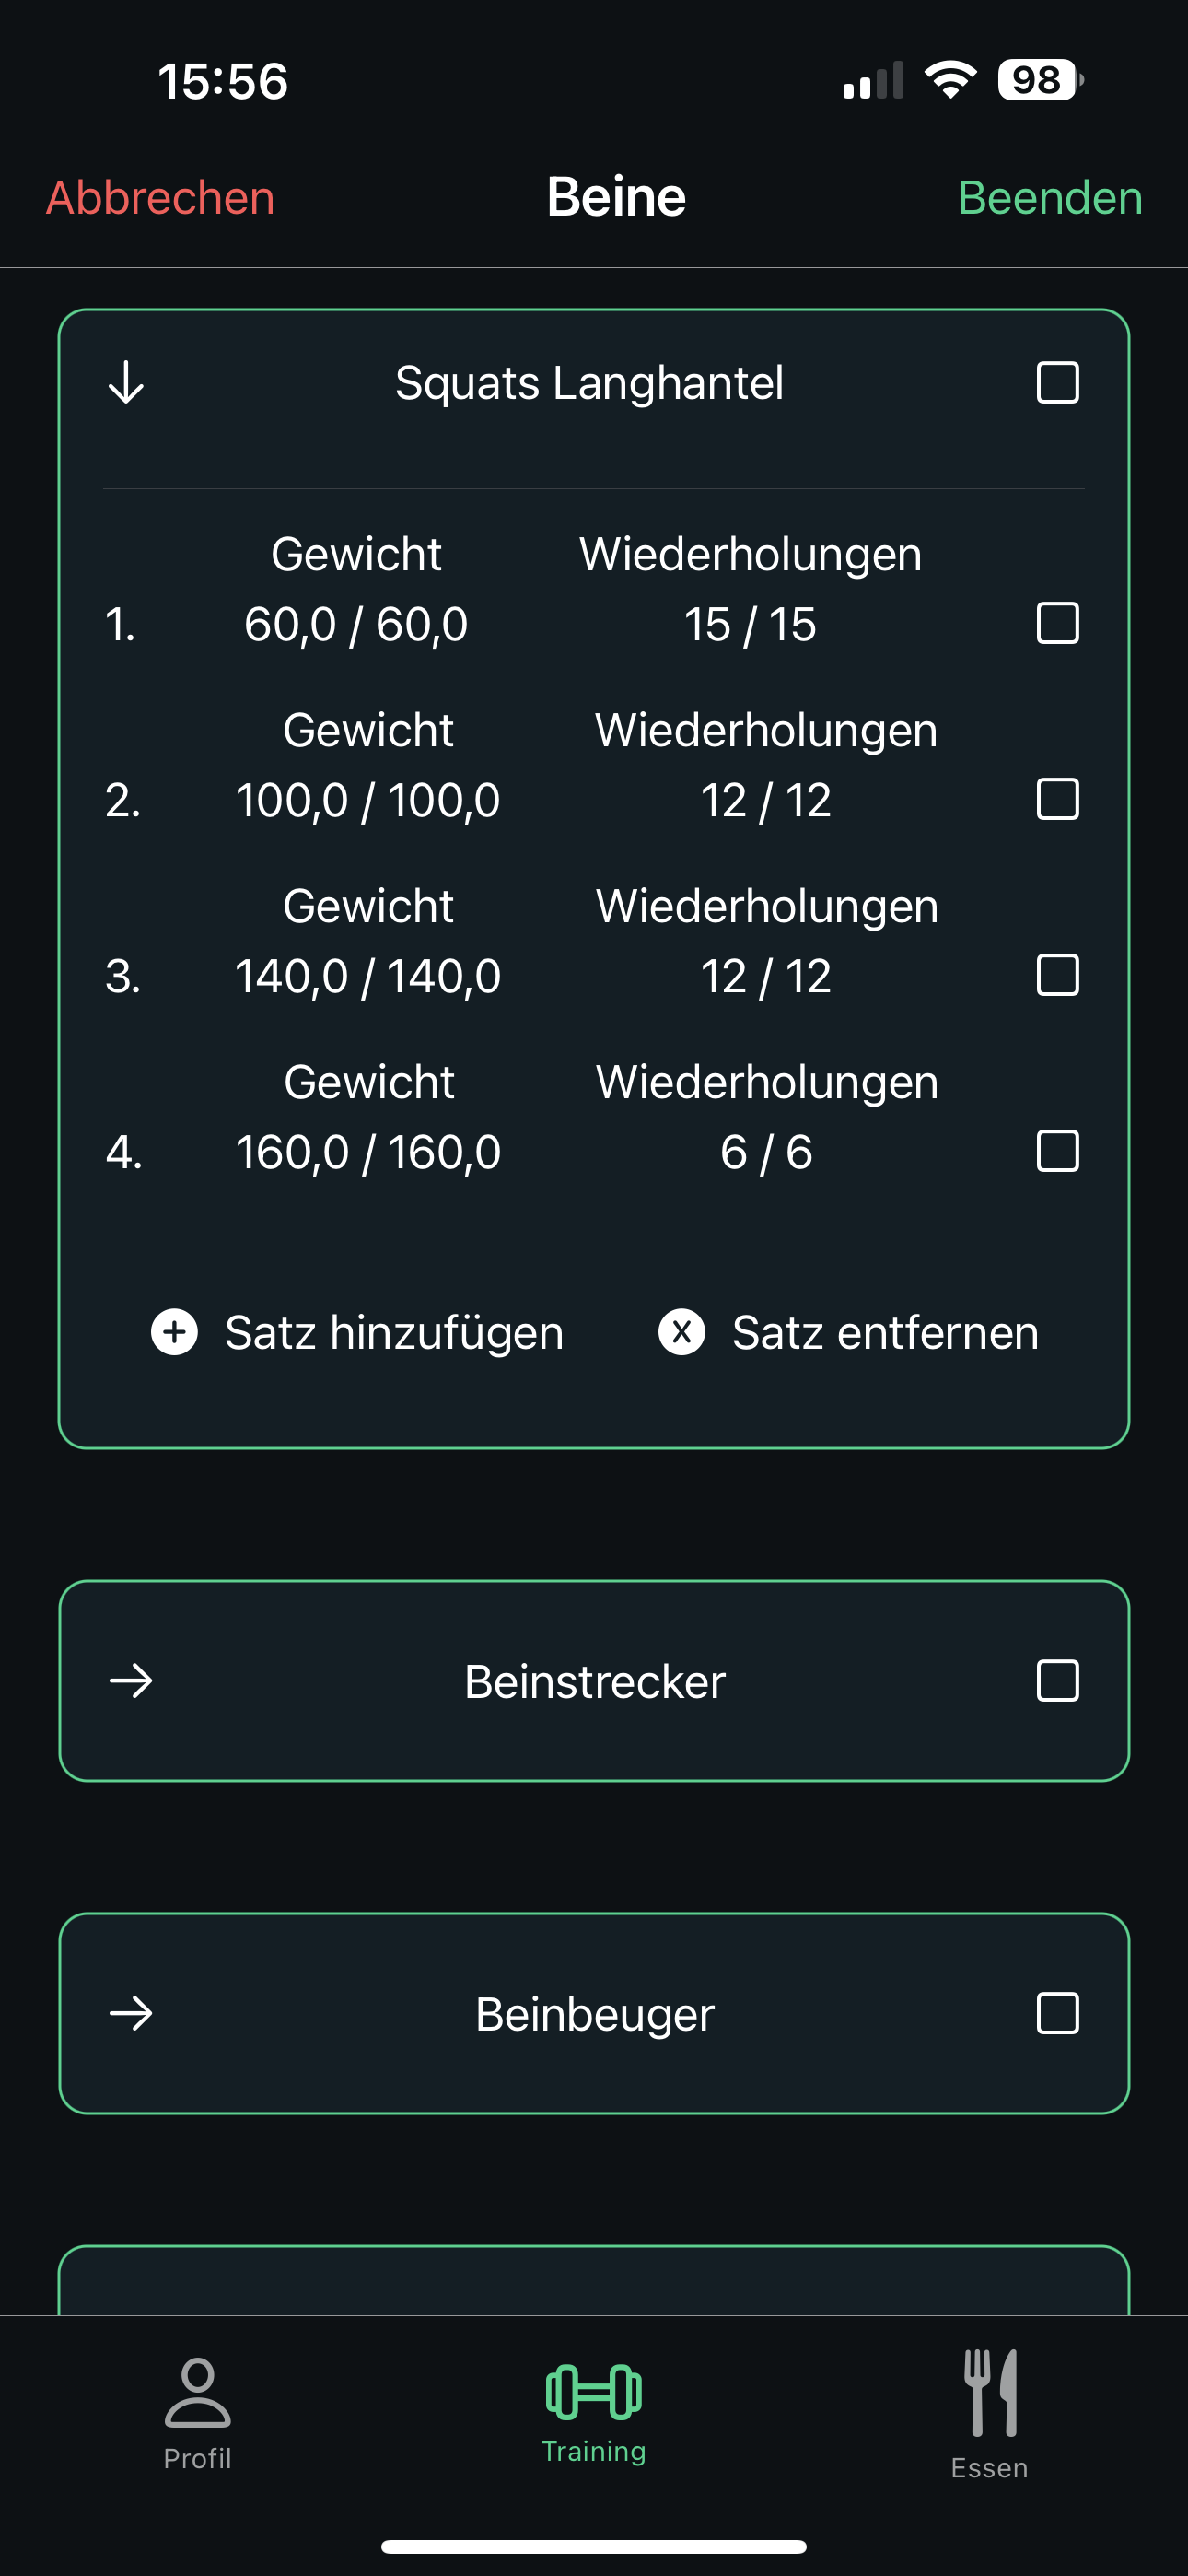Image resolution: width=1188 pixels, height=2576 pixels.
Task: Mark set 1 with 60,0 kg as done
Action: (1058, 623)
